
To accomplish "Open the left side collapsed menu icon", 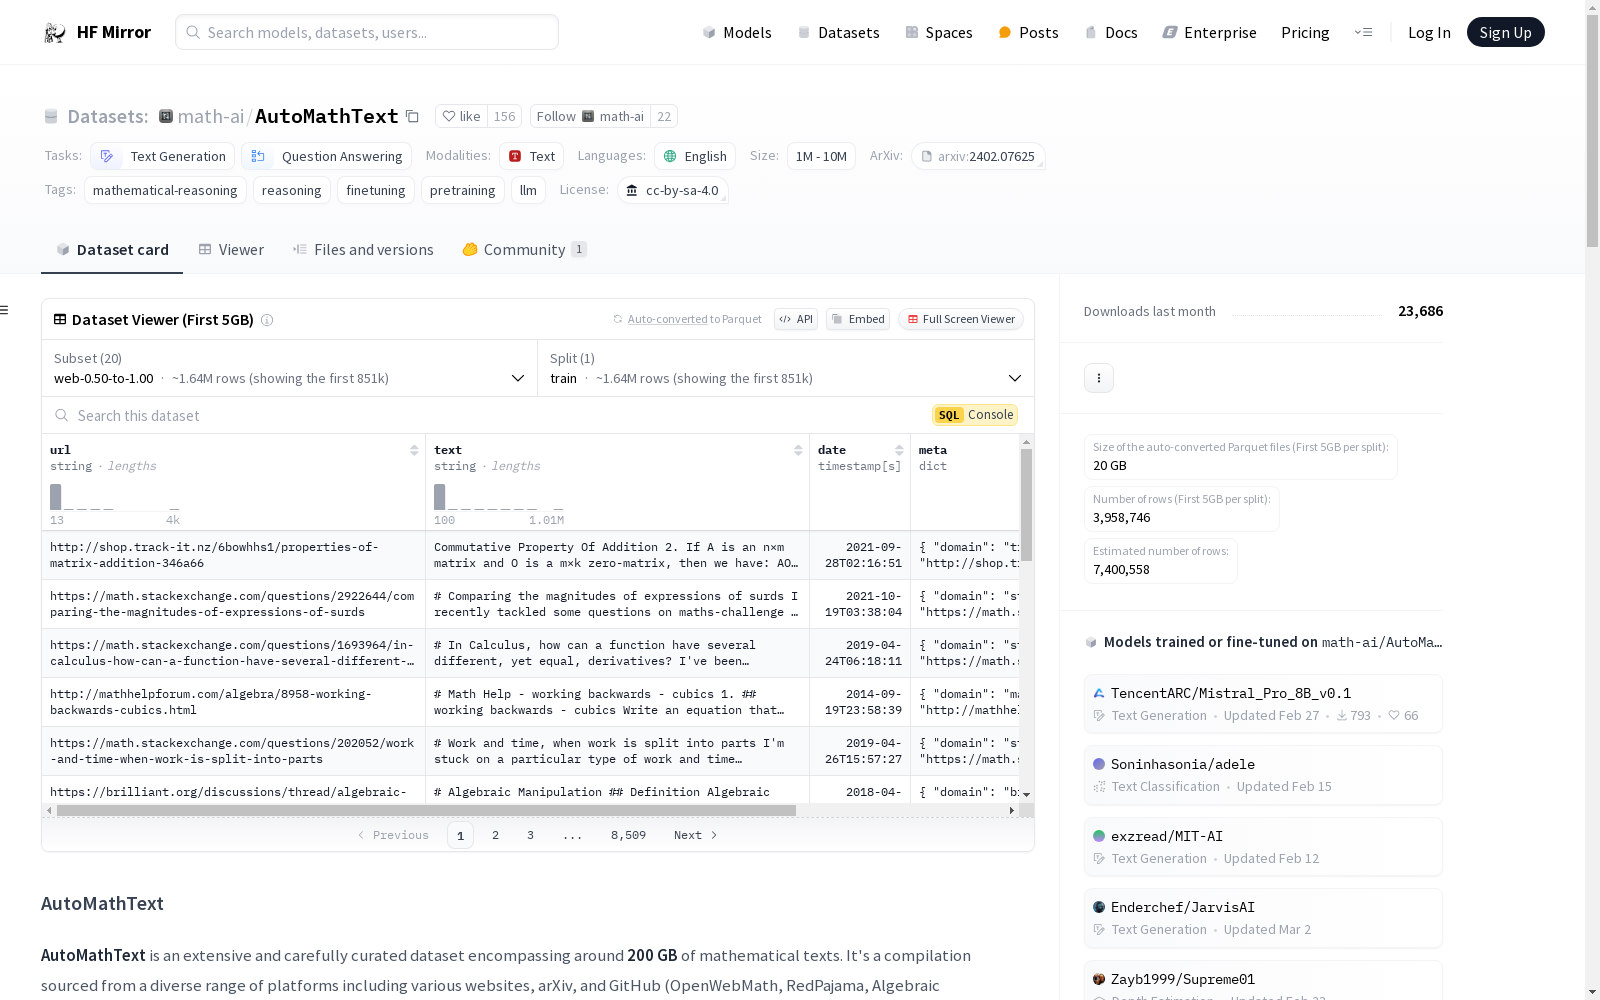I will pos(5,310).
